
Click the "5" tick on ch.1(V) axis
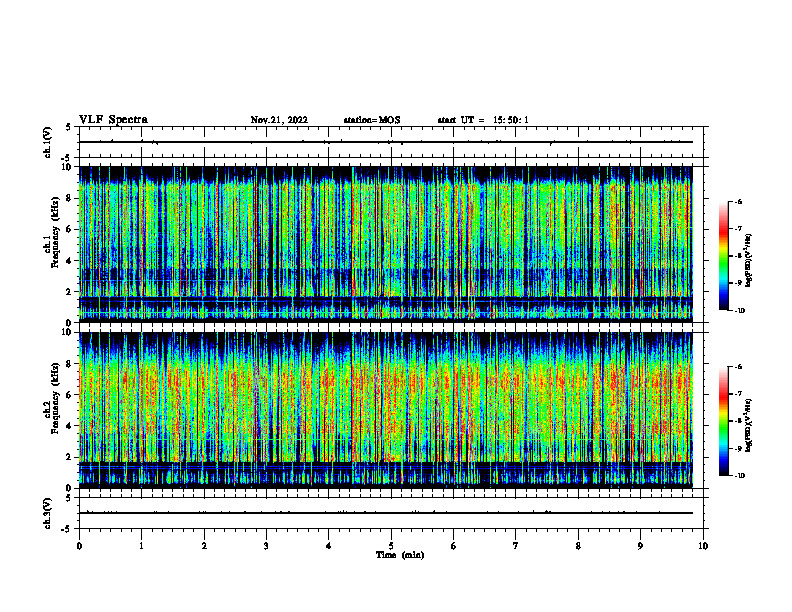click(68, 127)
